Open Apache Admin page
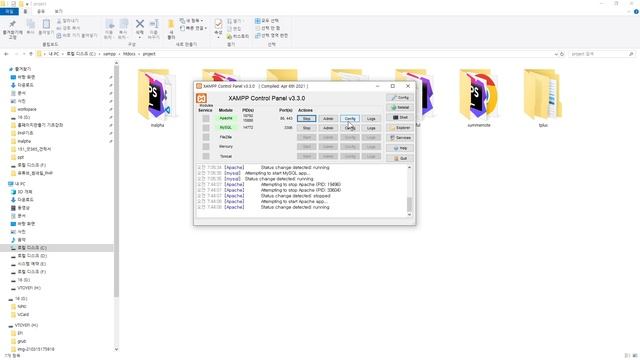Viewport: 640px width, 360px height. point(328,118)
